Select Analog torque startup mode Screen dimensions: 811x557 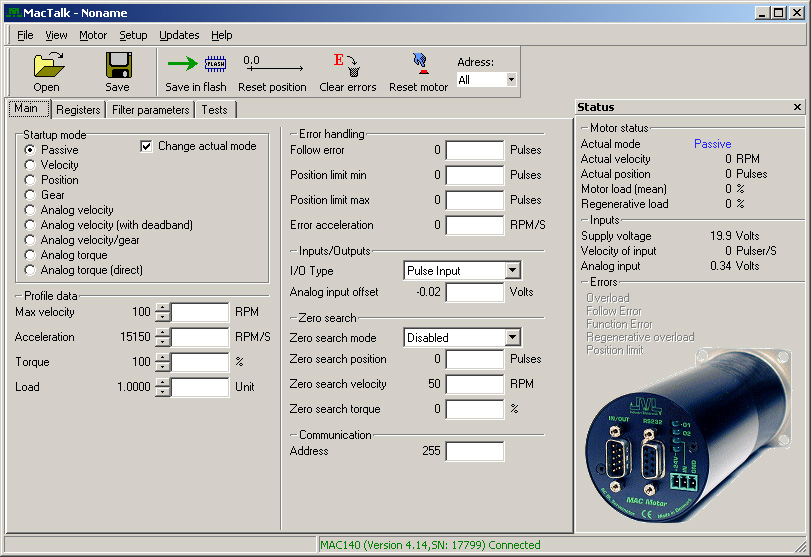(30, 255)
